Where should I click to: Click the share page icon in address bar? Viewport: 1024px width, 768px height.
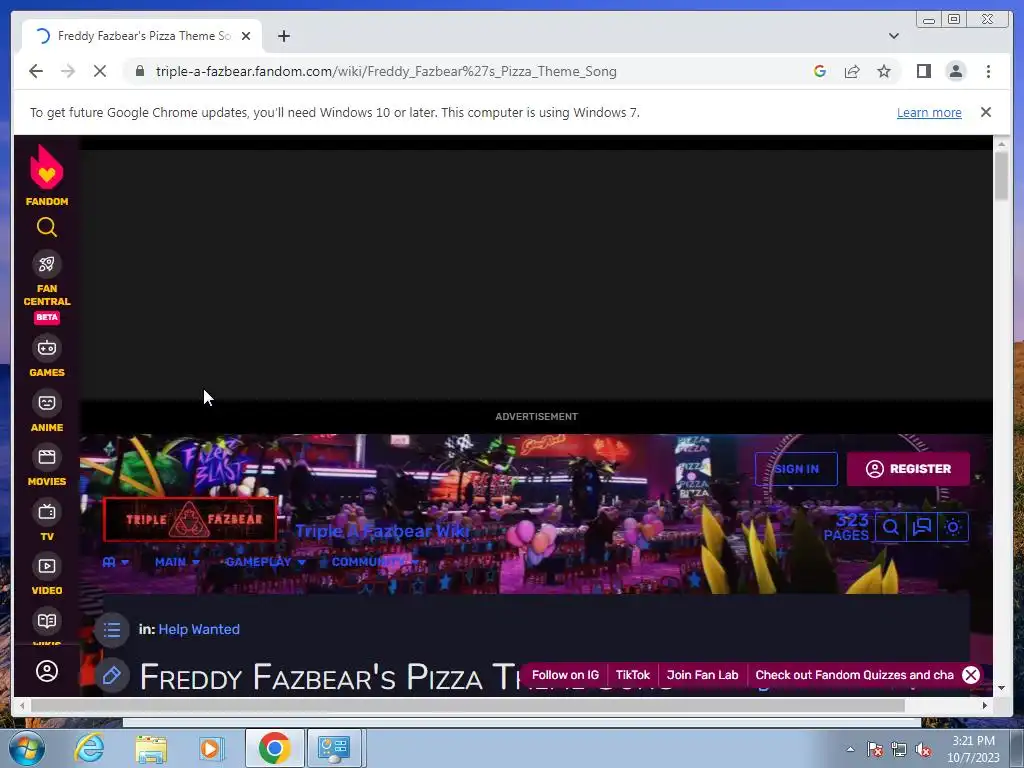pos(852,71)
